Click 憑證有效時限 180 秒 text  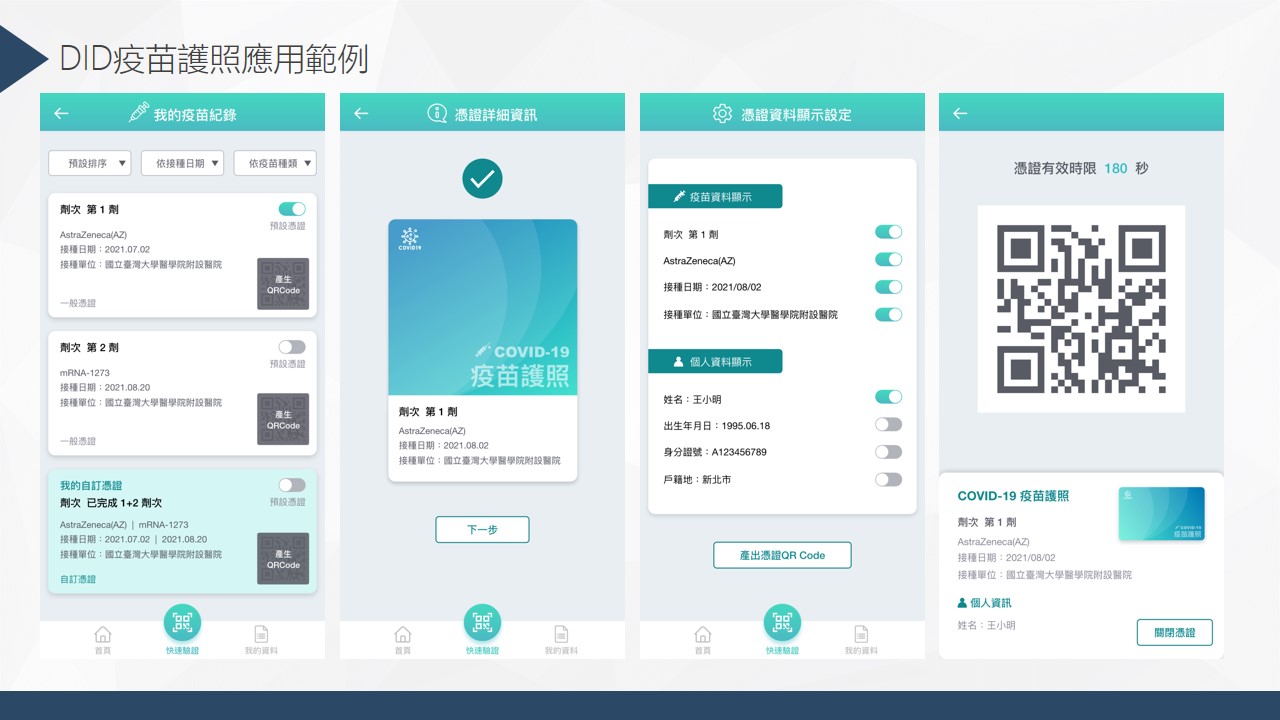(x=1081, y=168)
